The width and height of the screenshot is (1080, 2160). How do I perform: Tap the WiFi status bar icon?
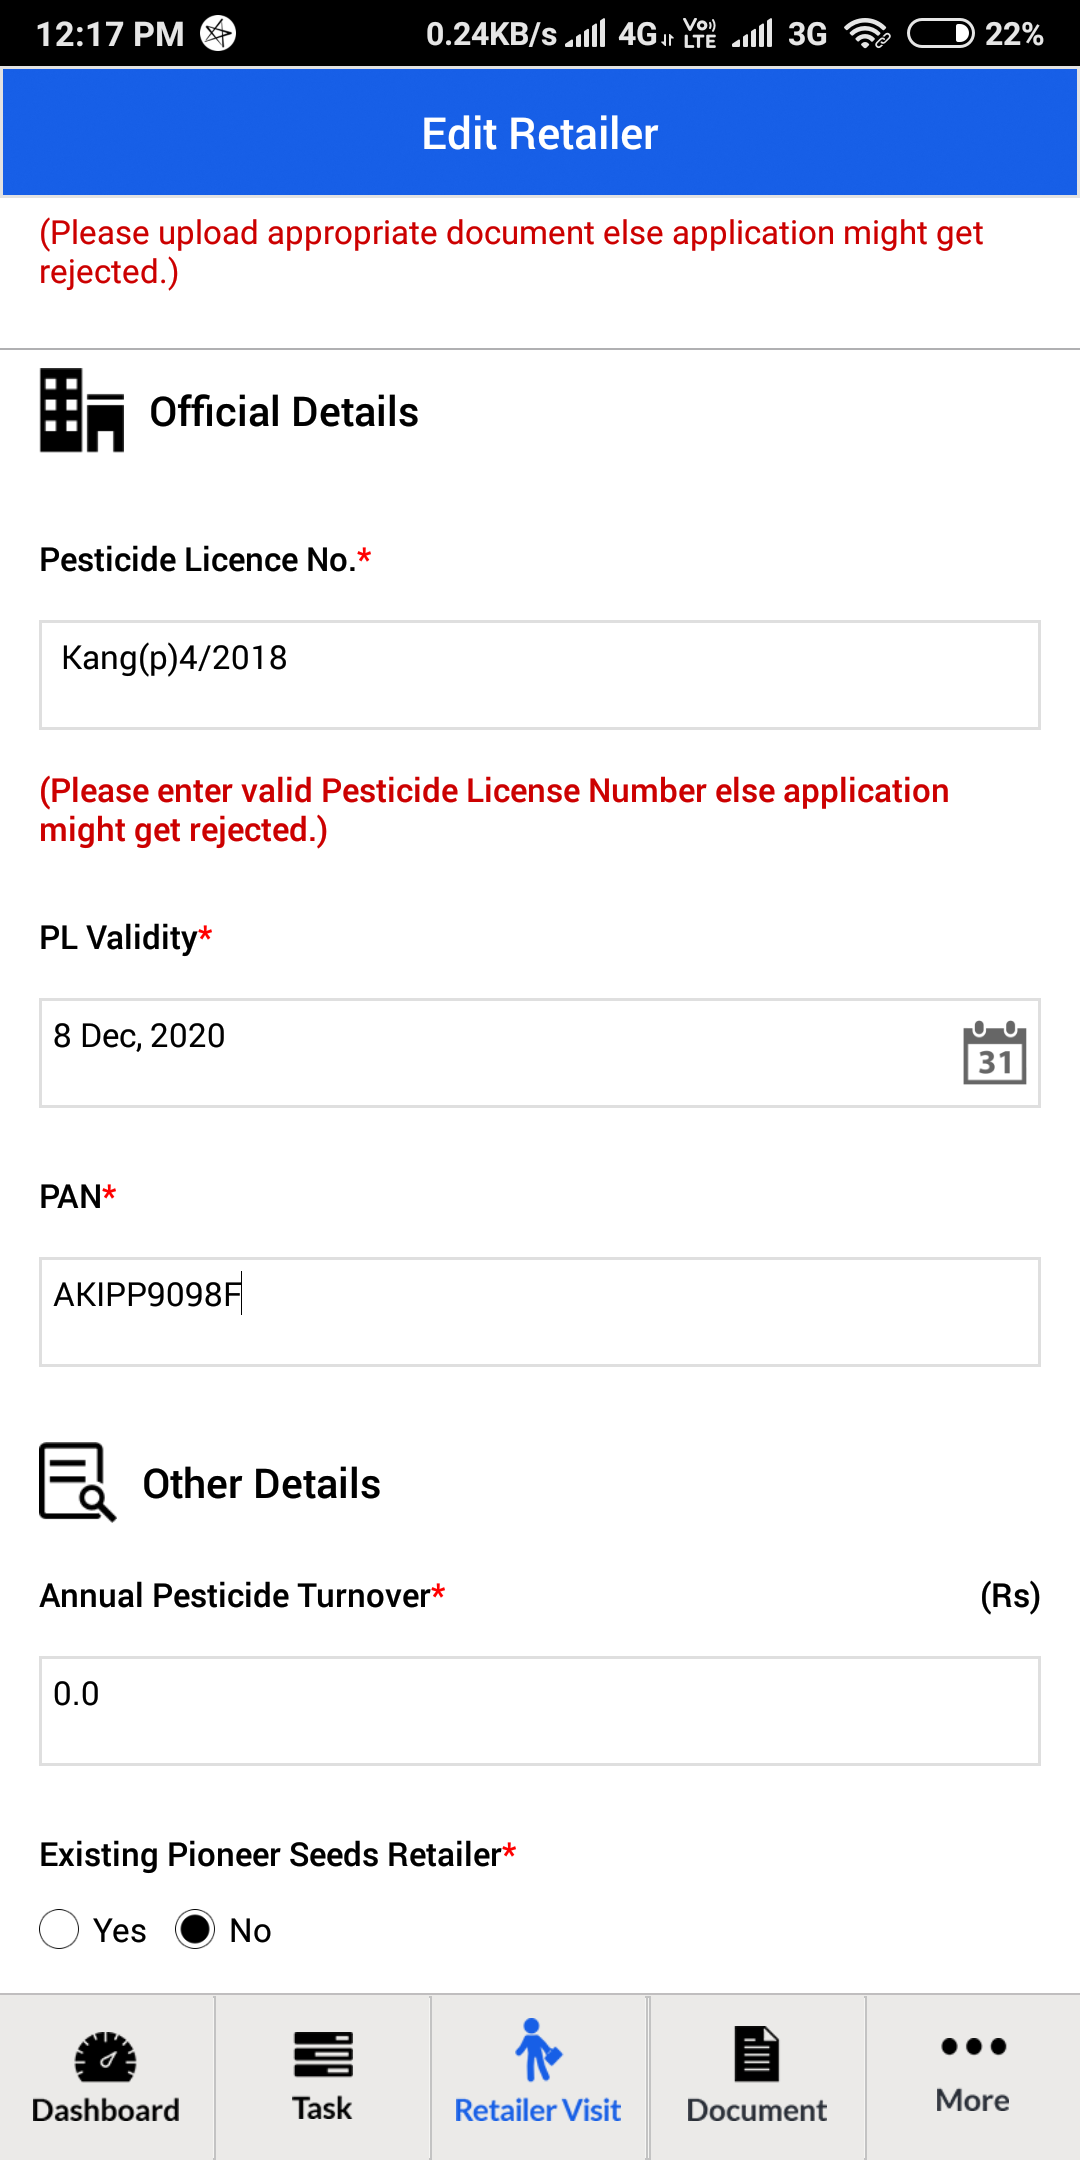tap(866, 34)
